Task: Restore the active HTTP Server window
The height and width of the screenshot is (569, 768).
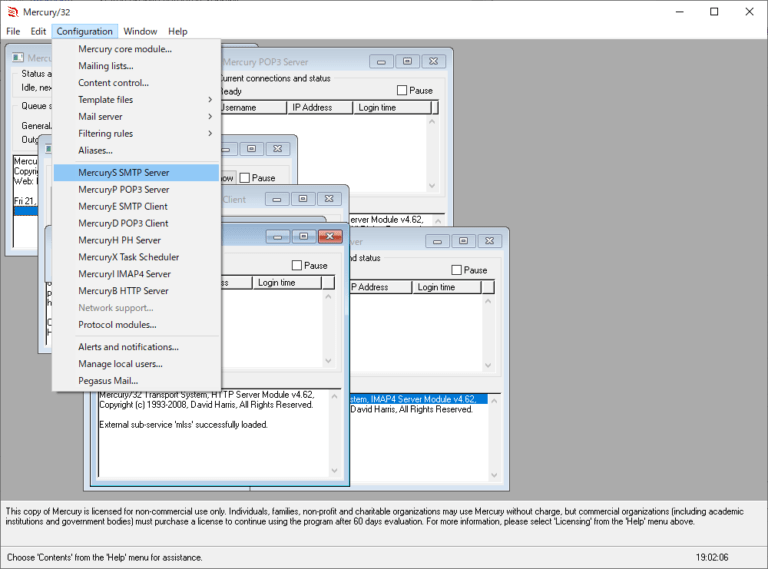Action: point(304,236)
